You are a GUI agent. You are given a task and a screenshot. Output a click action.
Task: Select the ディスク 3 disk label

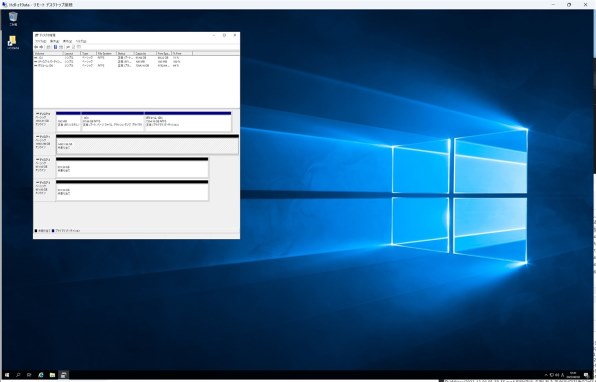click(44, 190)
